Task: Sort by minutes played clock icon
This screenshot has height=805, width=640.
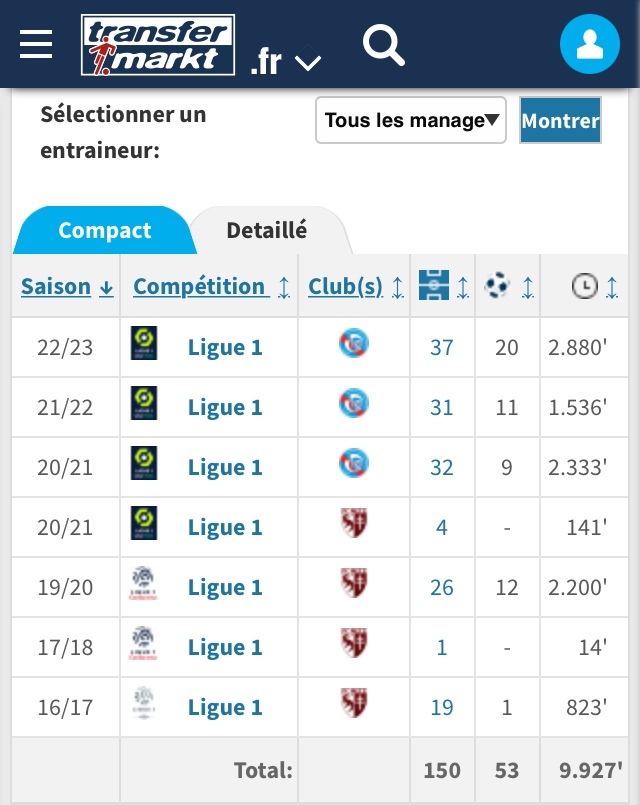Action: tap(584, 286)
